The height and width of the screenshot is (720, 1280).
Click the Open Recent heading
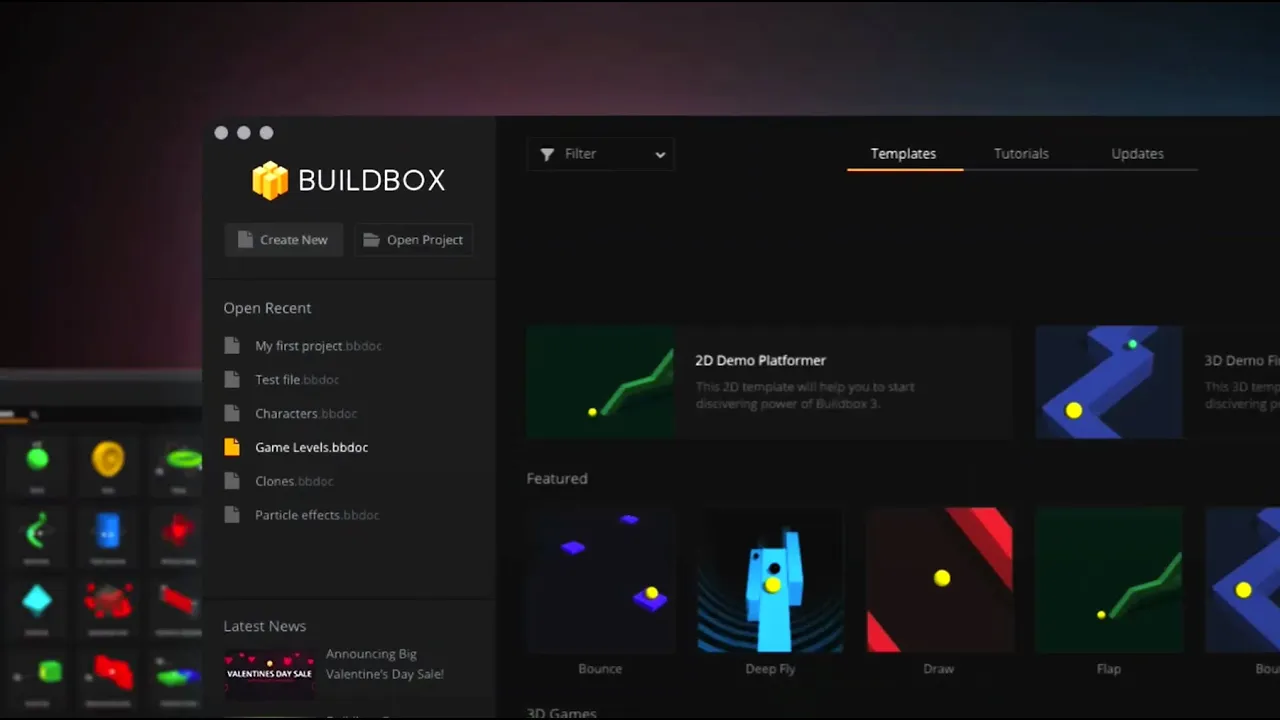click(x=267, y=308)
